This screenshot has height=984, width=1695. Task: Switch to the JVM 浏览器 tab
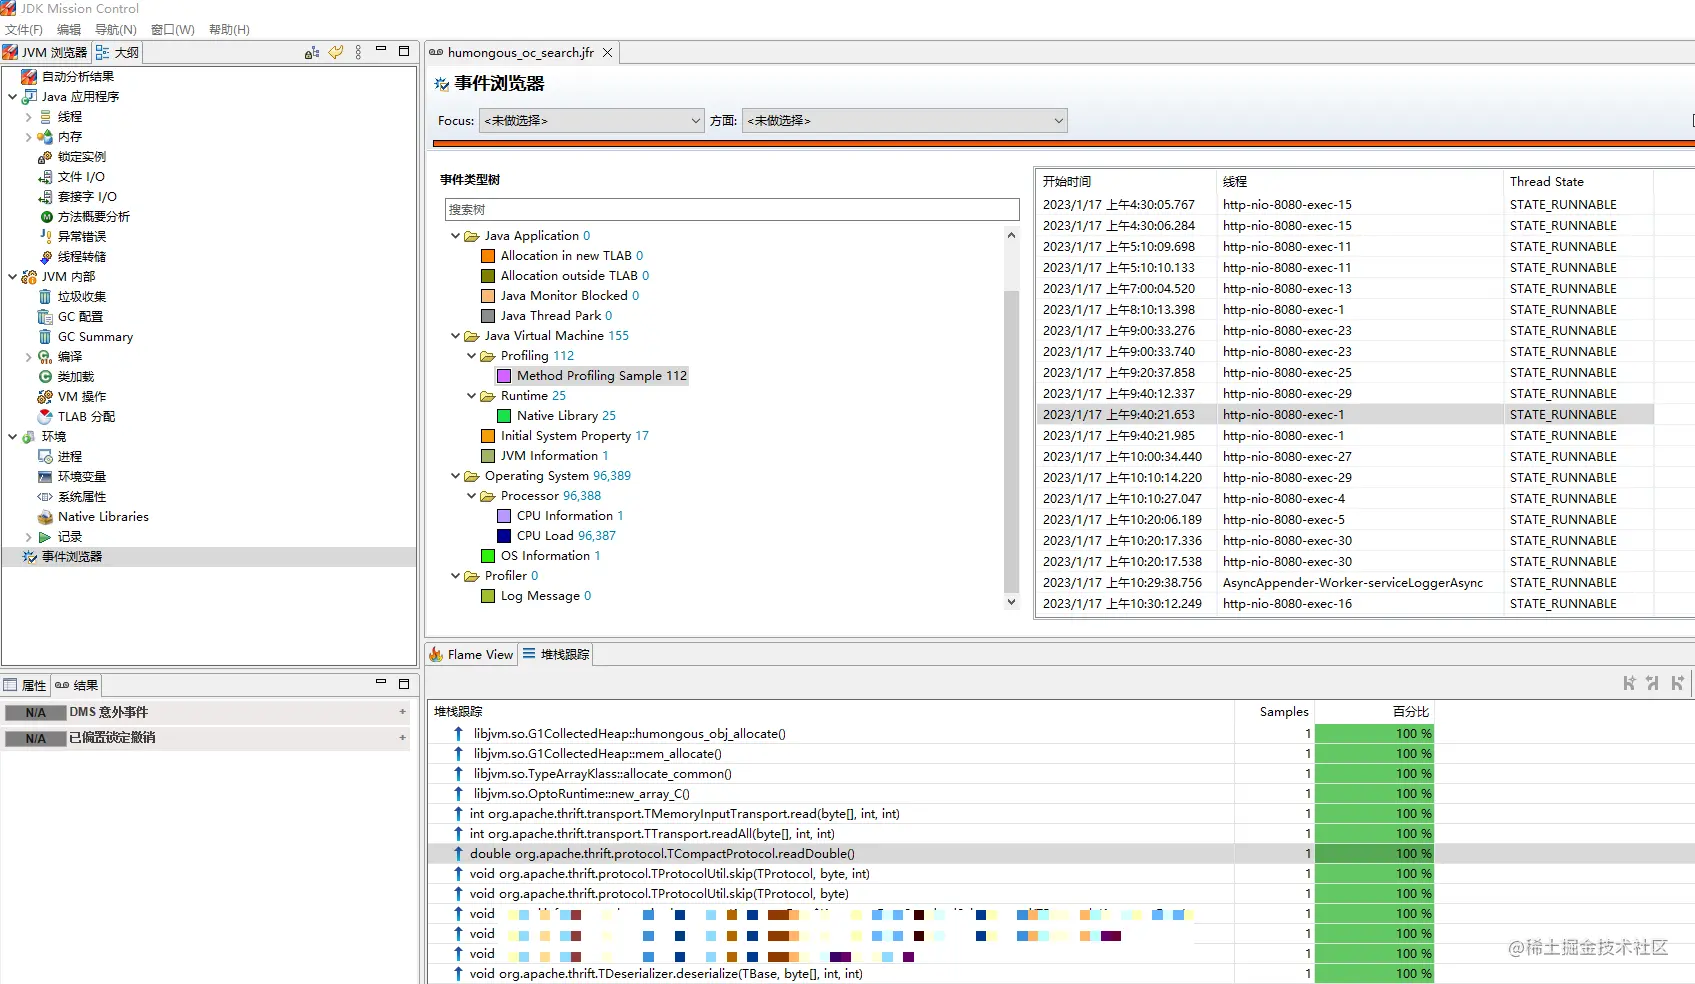[x=46, y=53]
